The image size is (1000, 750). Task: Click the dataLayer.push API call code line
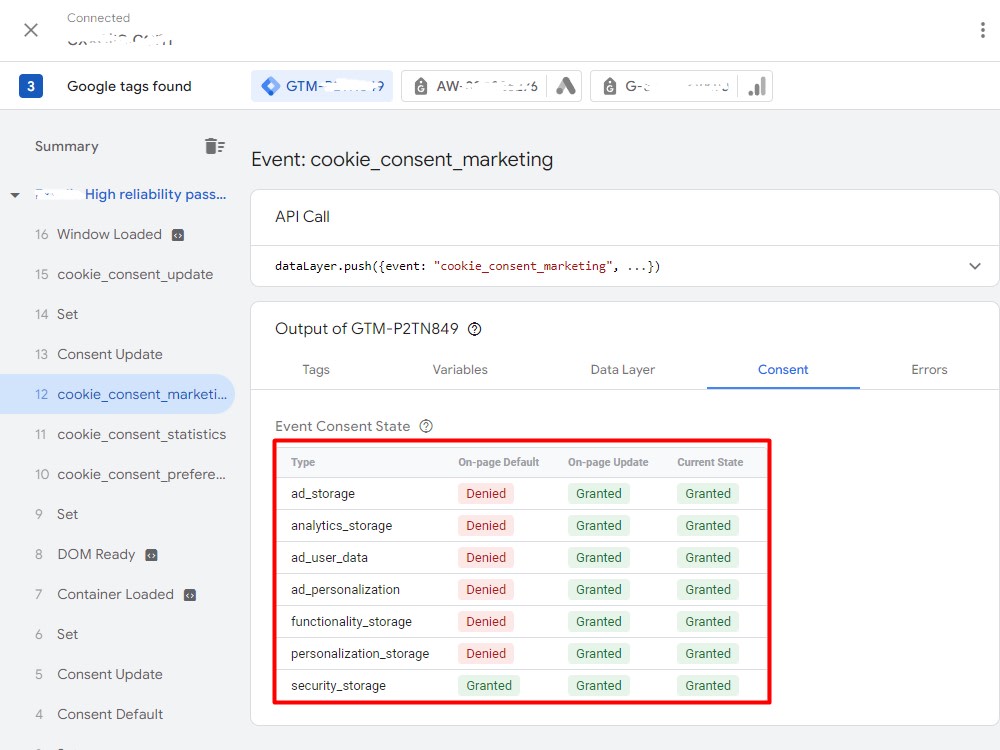pos(467,266)
